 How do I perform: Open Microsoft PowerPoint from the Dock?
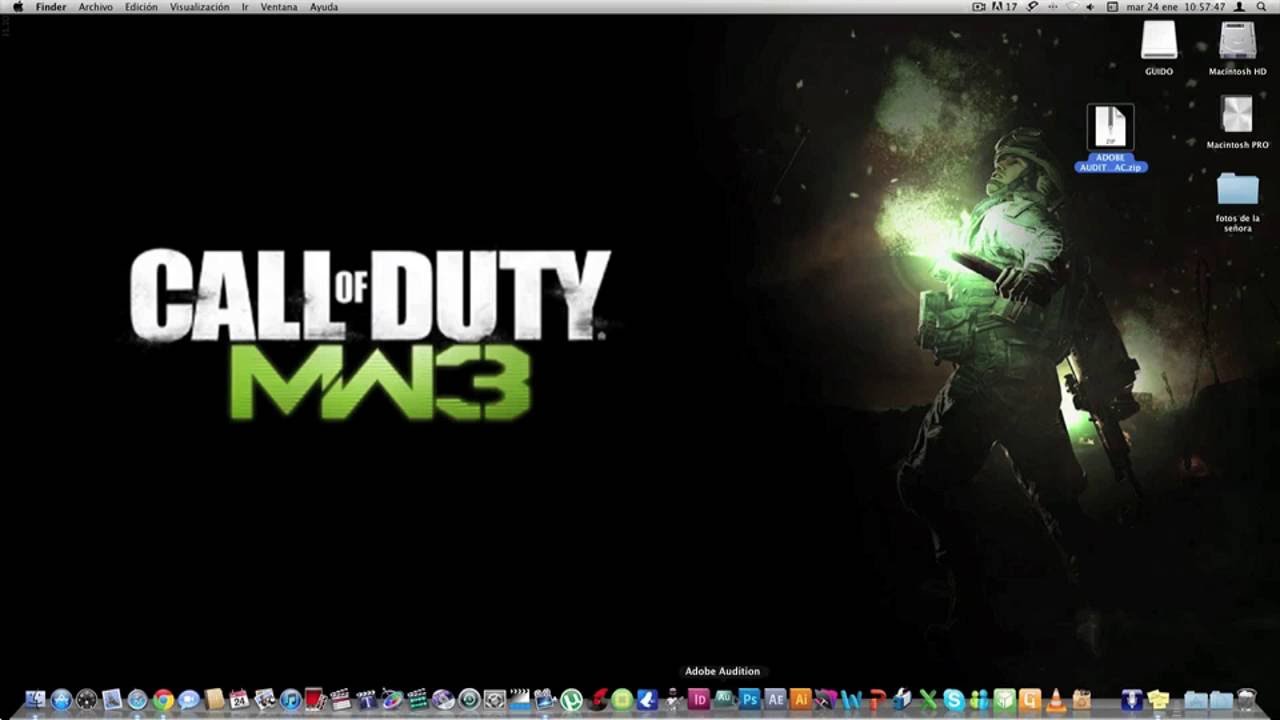[x=877, y=699]
